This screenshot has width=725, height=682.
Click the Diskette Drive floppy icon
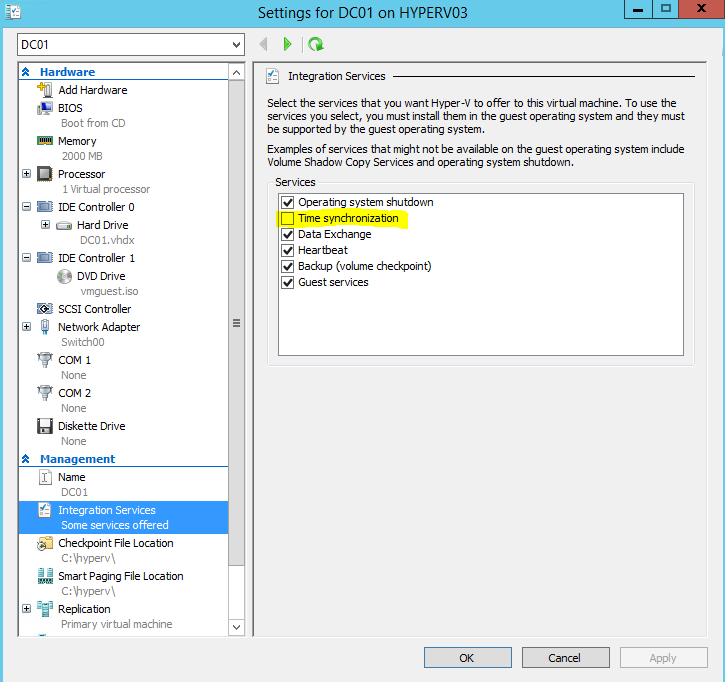tap(45, 426)
